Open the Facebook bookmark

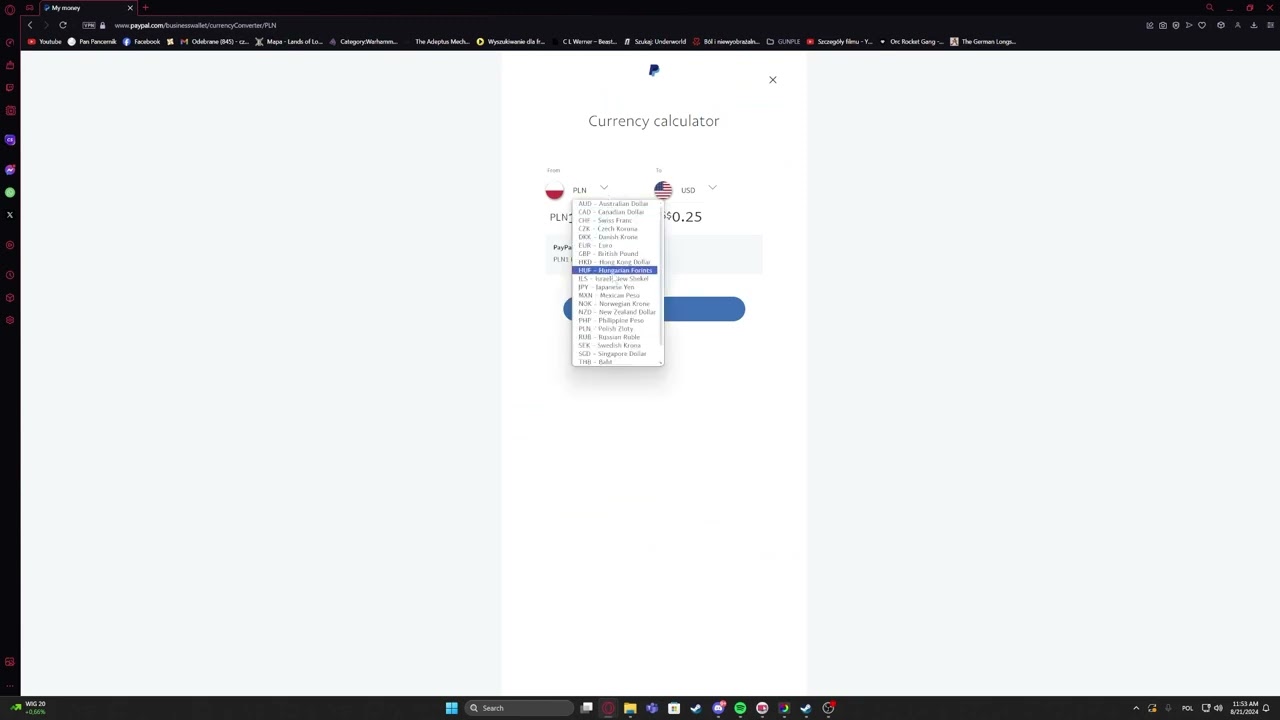141,42
